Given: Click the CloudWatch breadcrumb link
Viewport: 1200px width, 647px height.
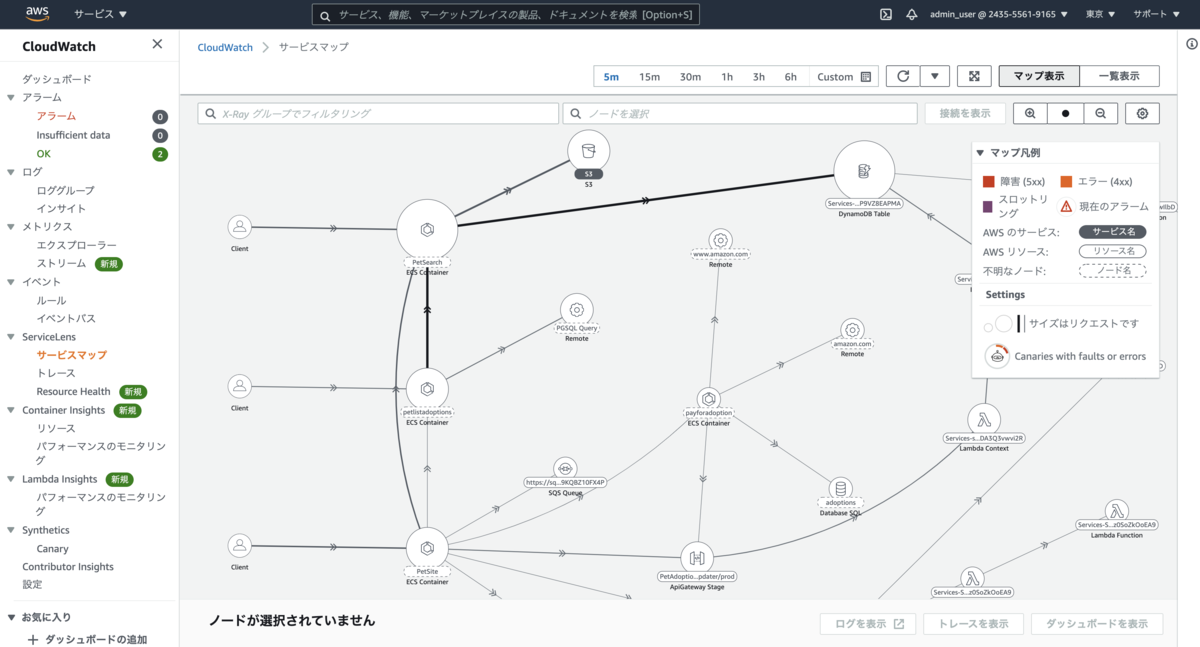Looking at the screenshot, I should pos(225,47).
